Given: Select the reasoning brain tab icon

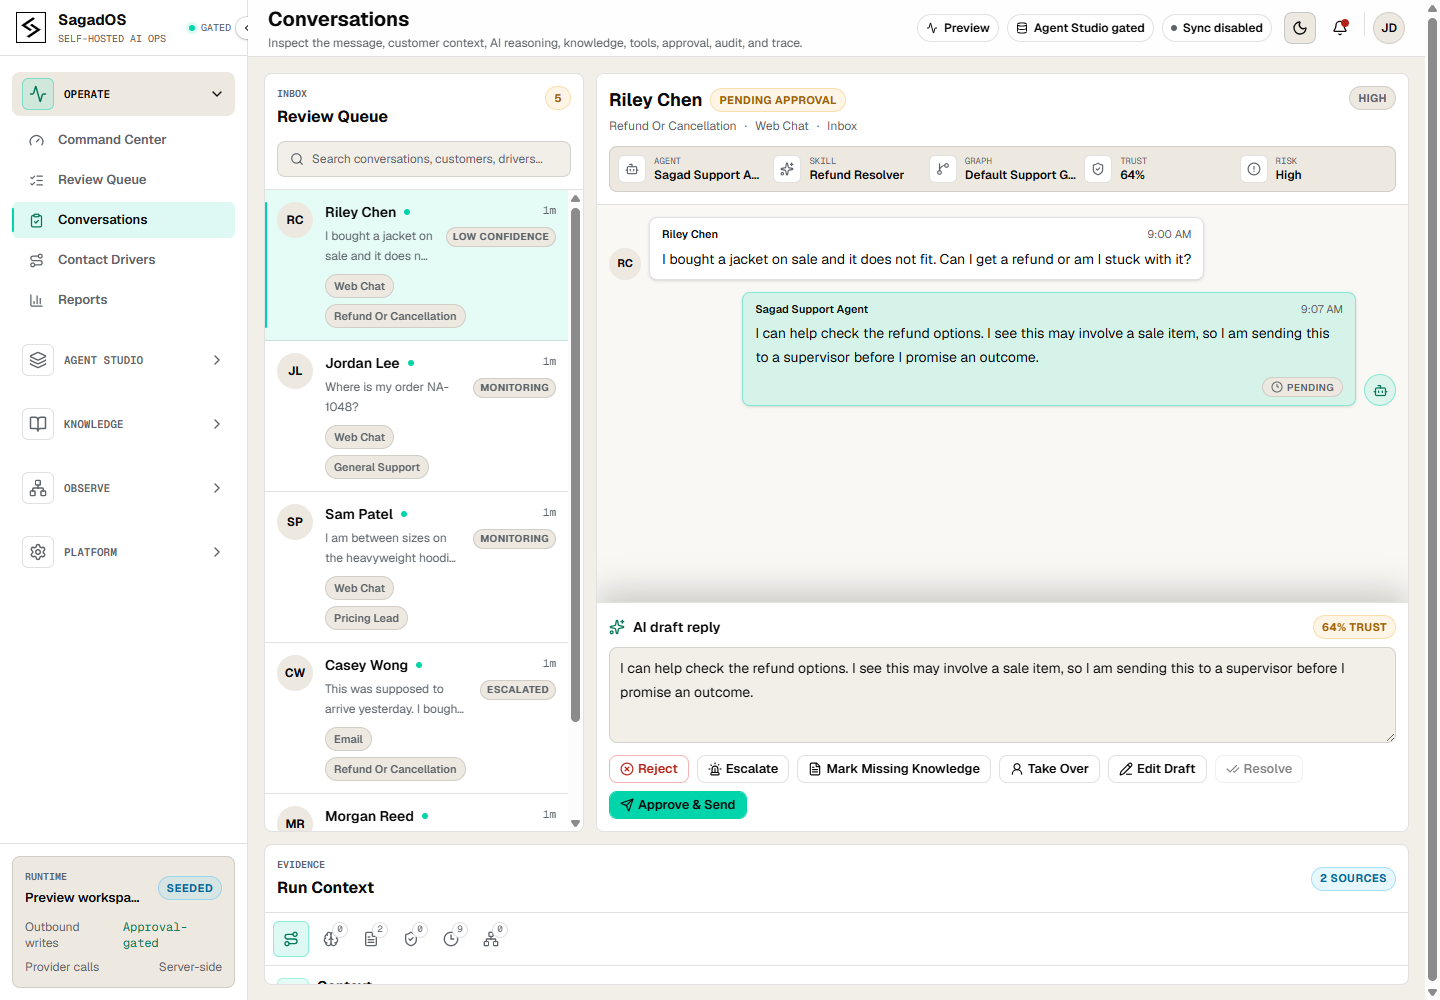Looking at the screenshot, I should 331,939.
